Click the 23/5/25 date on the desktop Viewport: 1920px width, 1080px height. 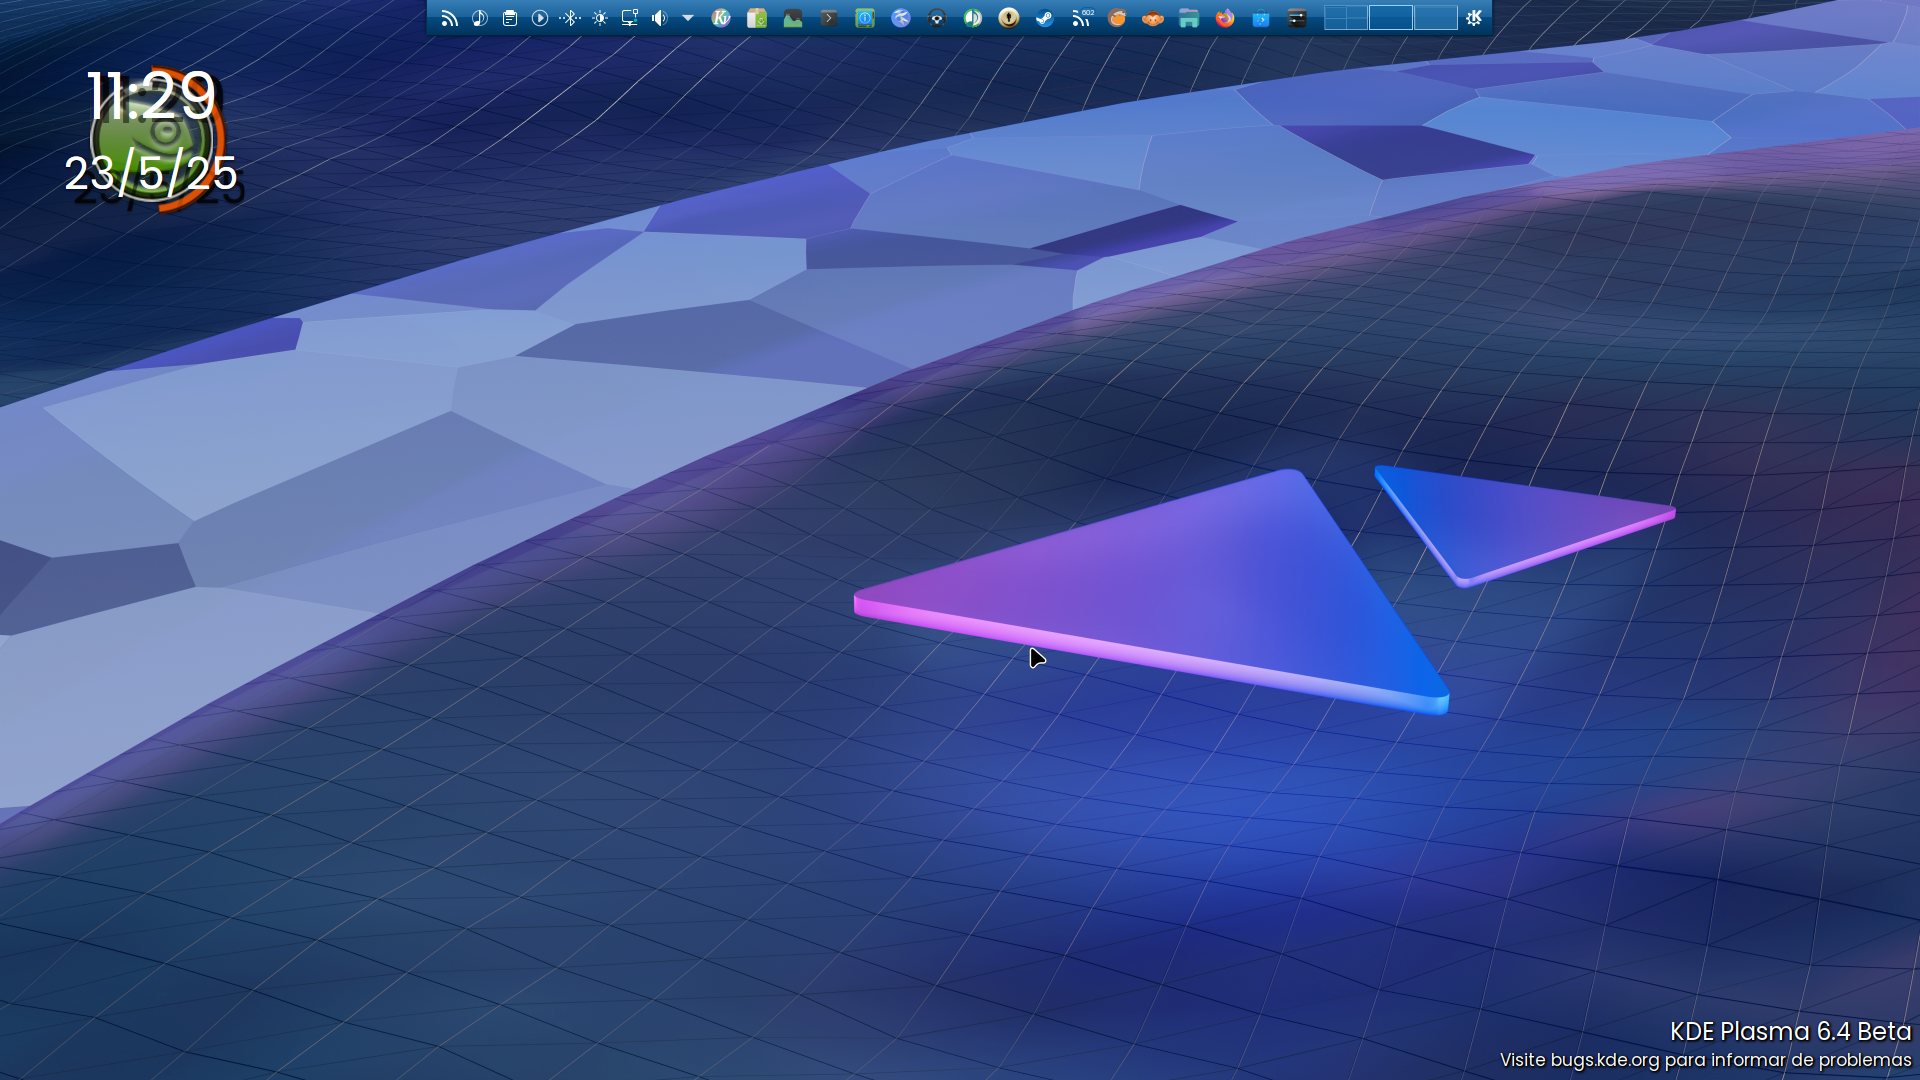pos(151,174)
